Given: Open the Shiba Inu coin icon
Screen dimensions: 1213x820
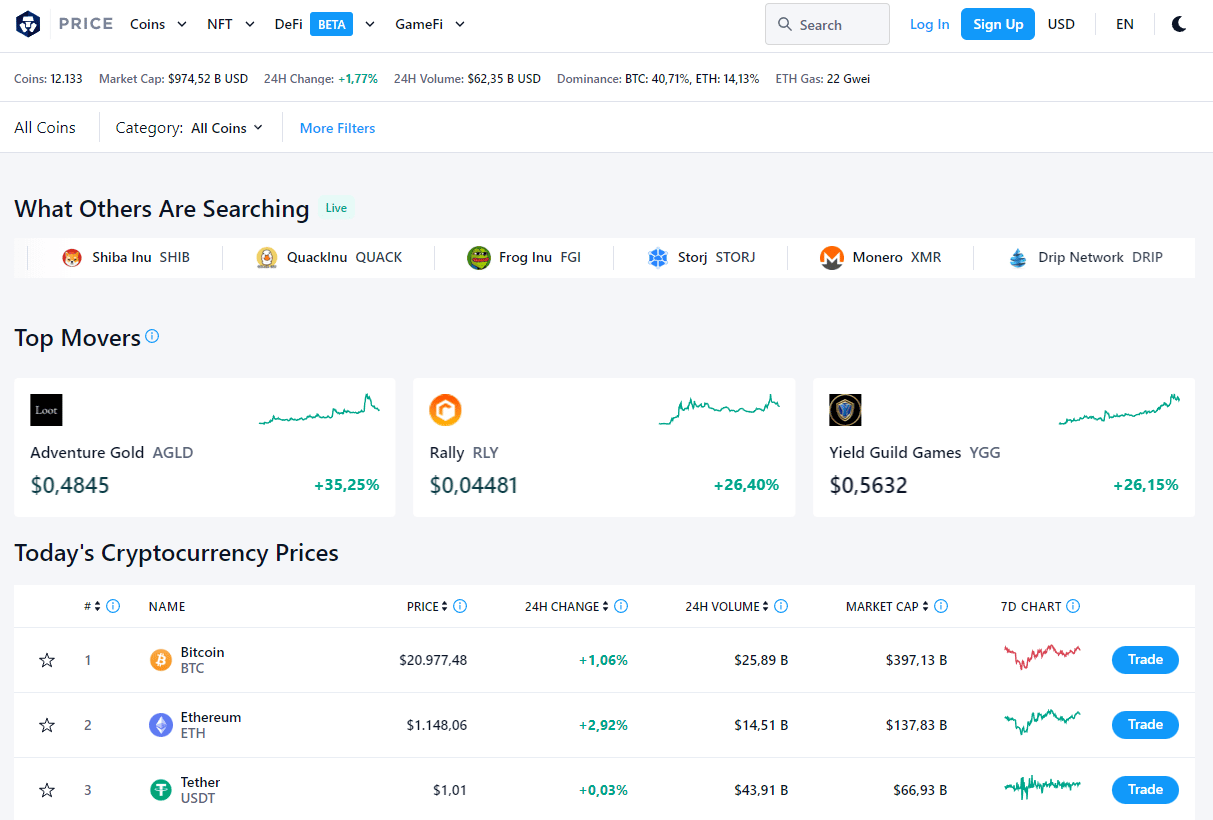Looking at the screenshot, I should (72, 258).
